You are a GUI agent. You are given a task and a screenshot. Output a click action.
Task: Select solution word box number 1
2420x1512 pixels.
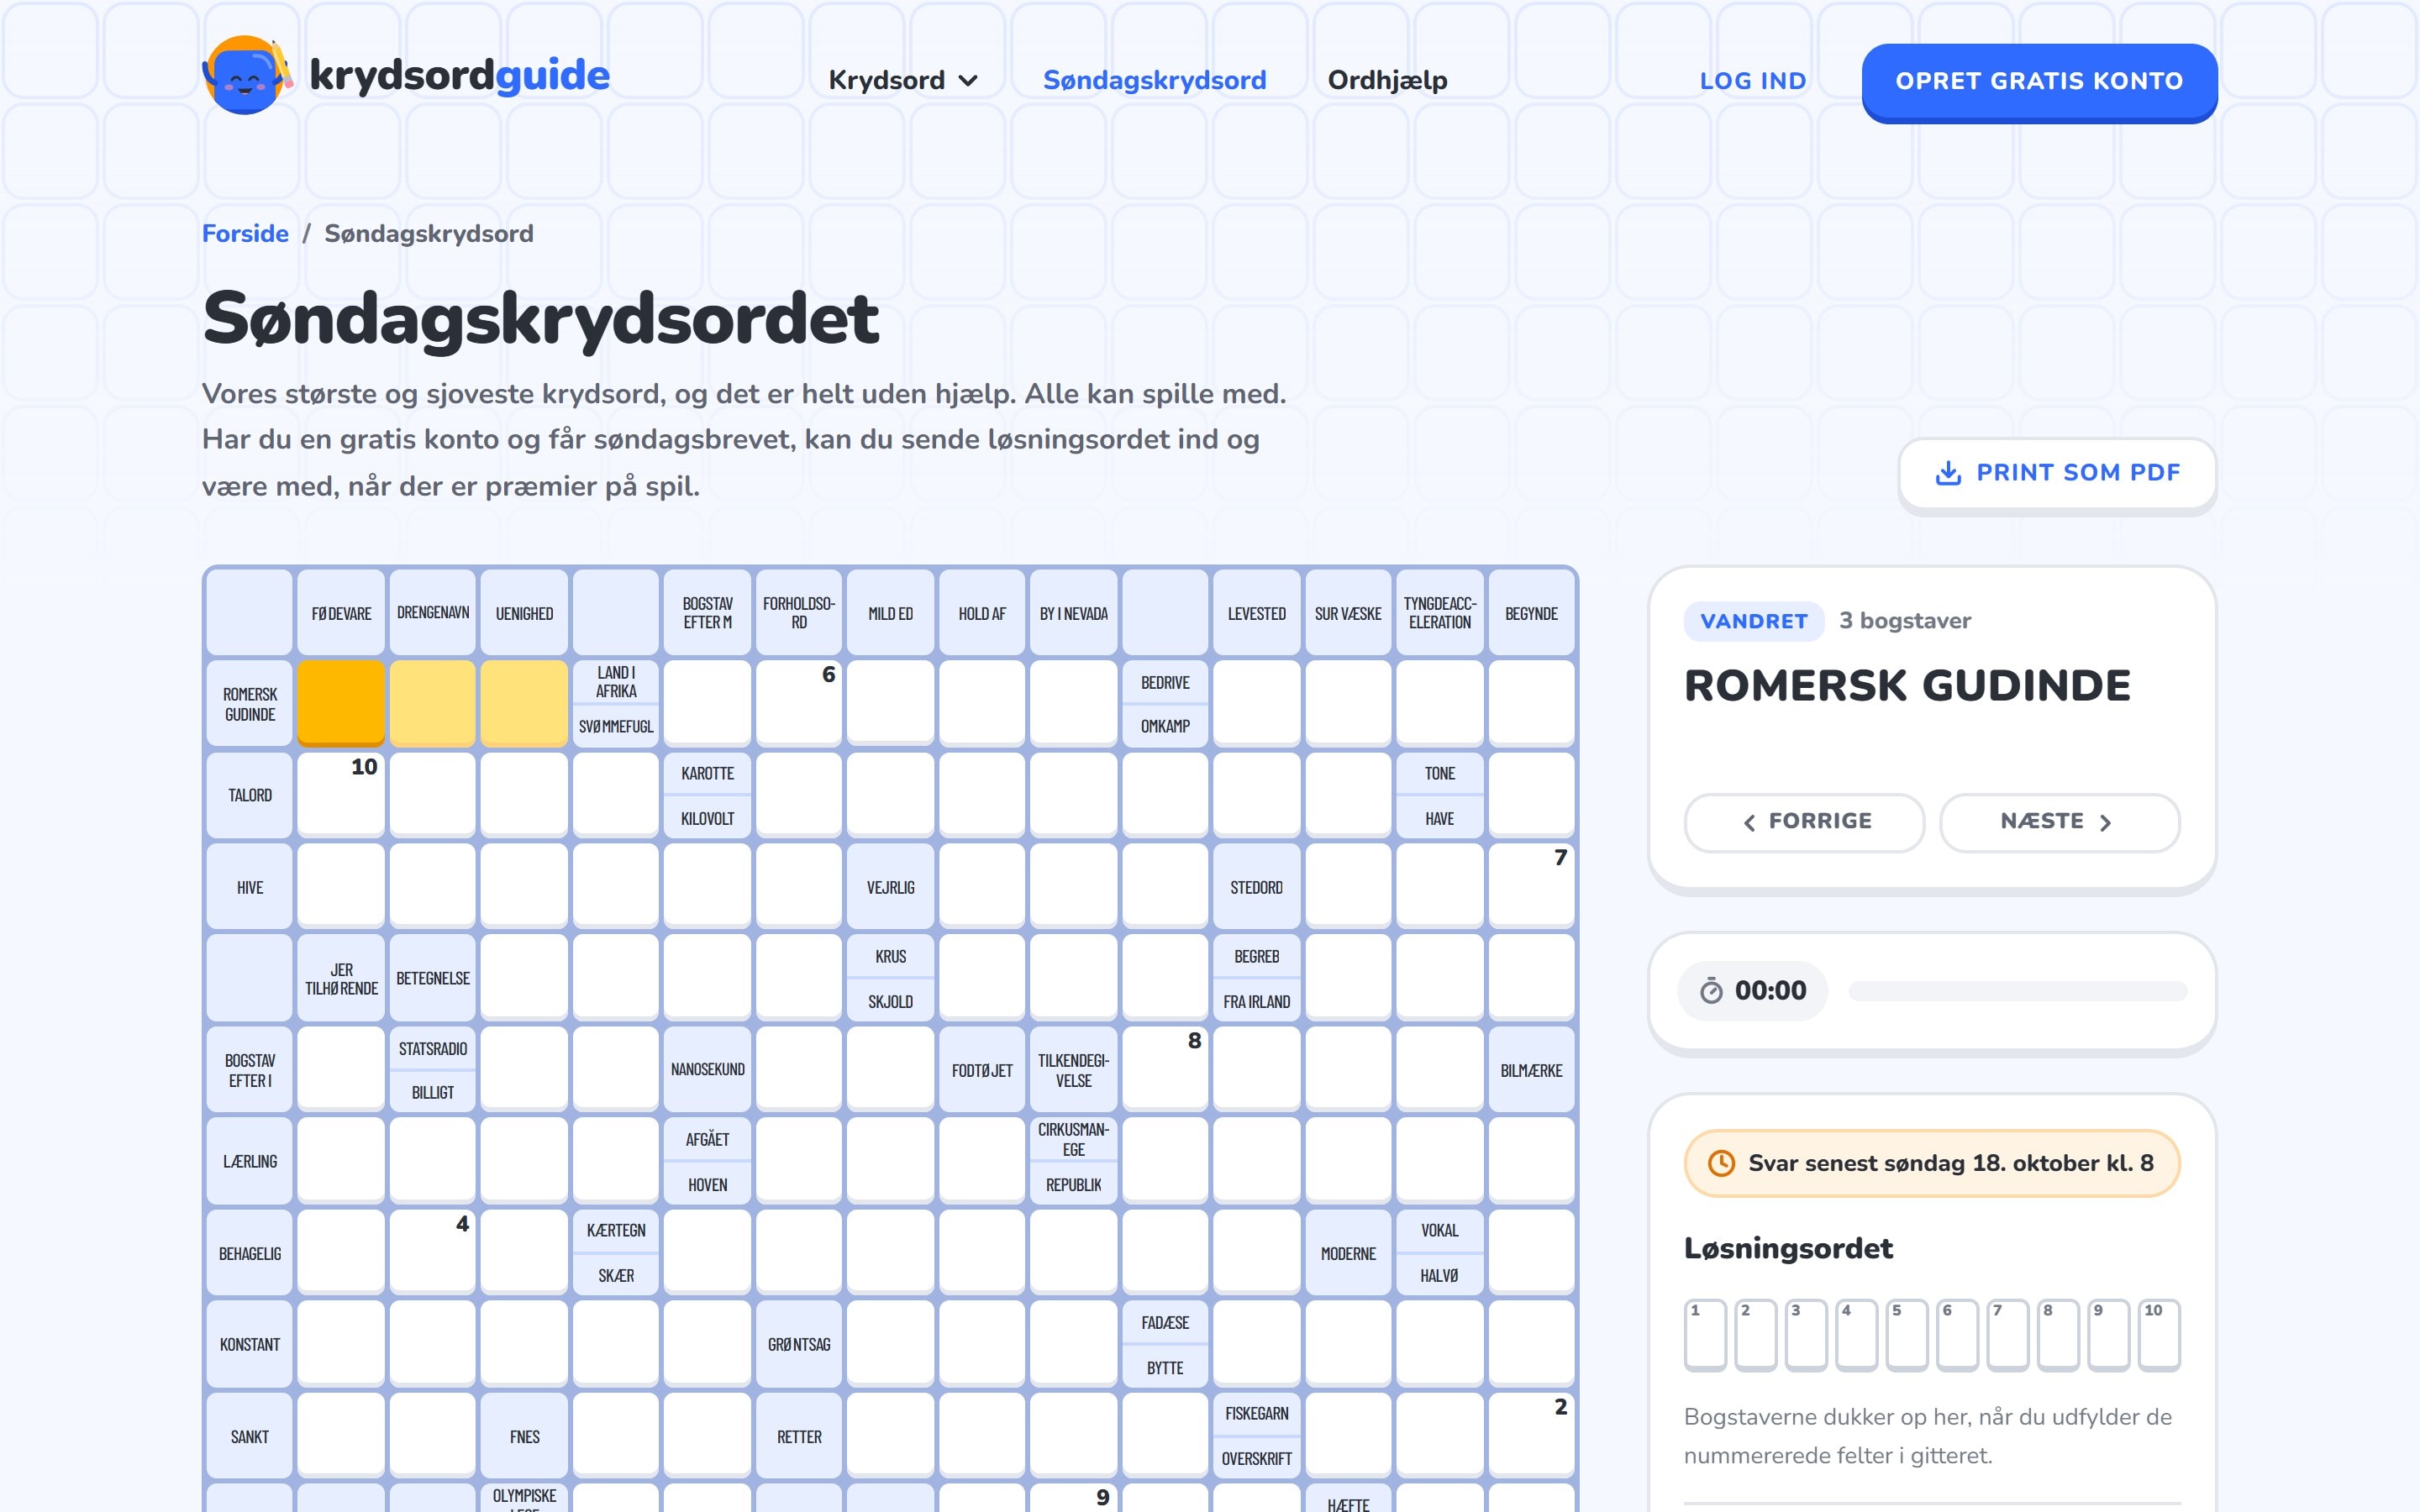[1705, 1335]
